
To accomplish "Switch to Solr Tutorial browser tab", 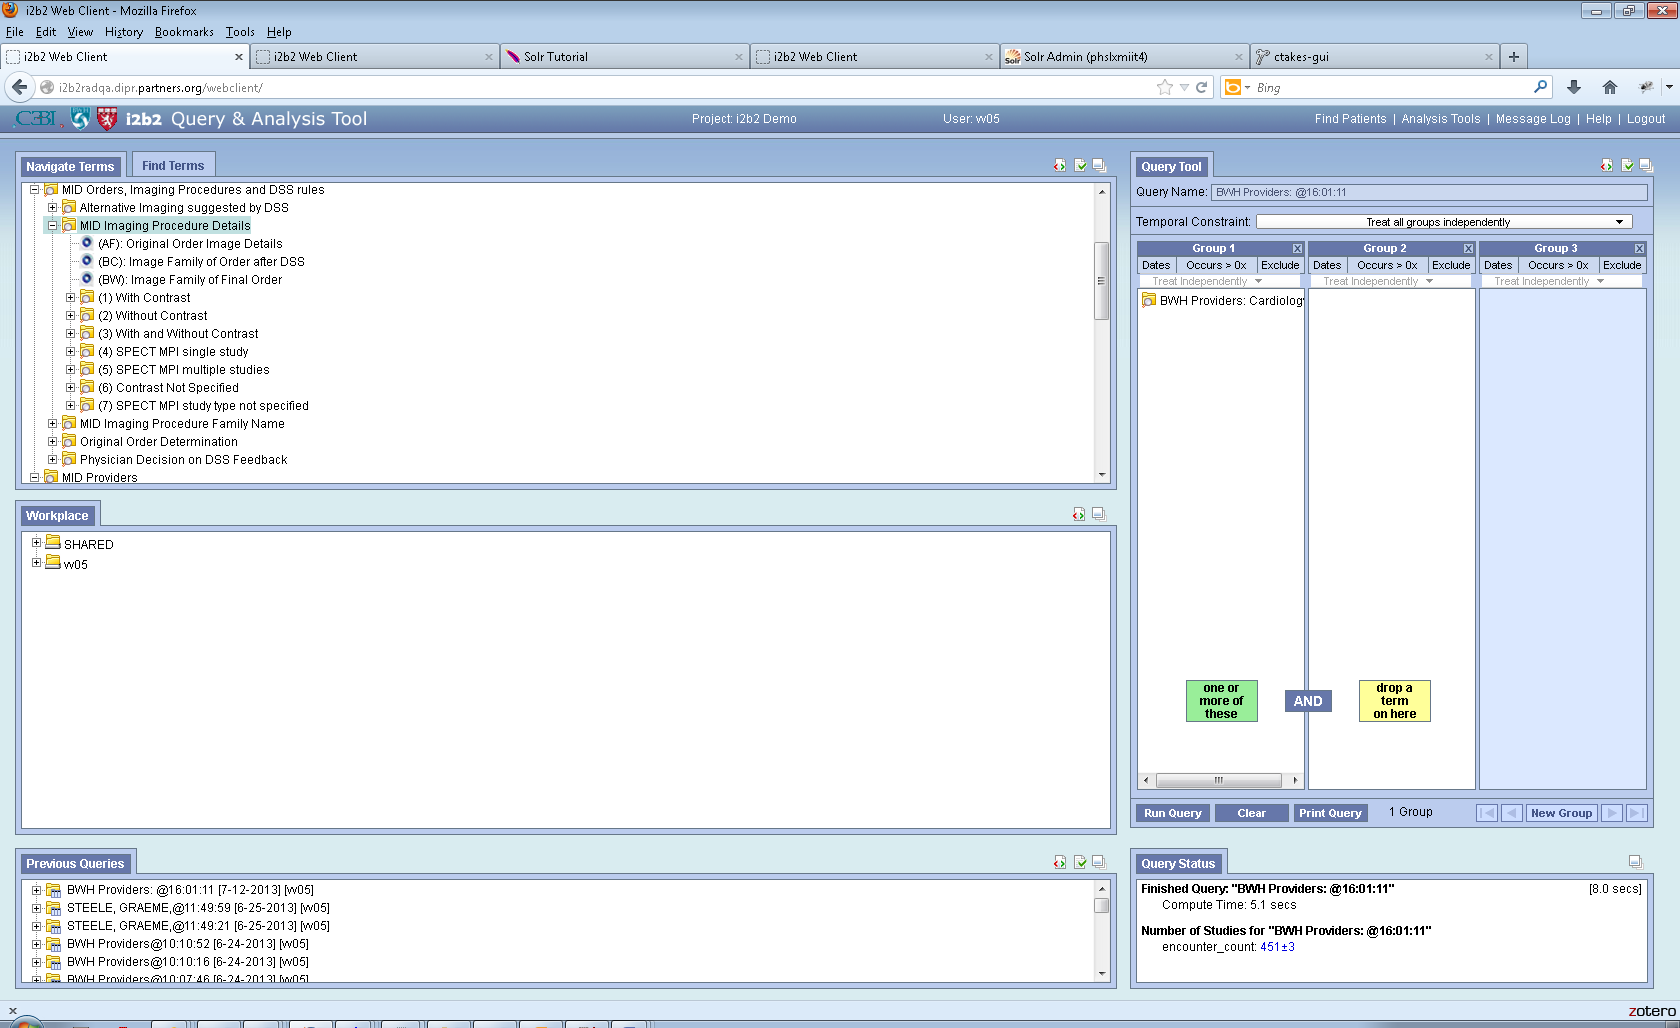I will coord(625,57).
